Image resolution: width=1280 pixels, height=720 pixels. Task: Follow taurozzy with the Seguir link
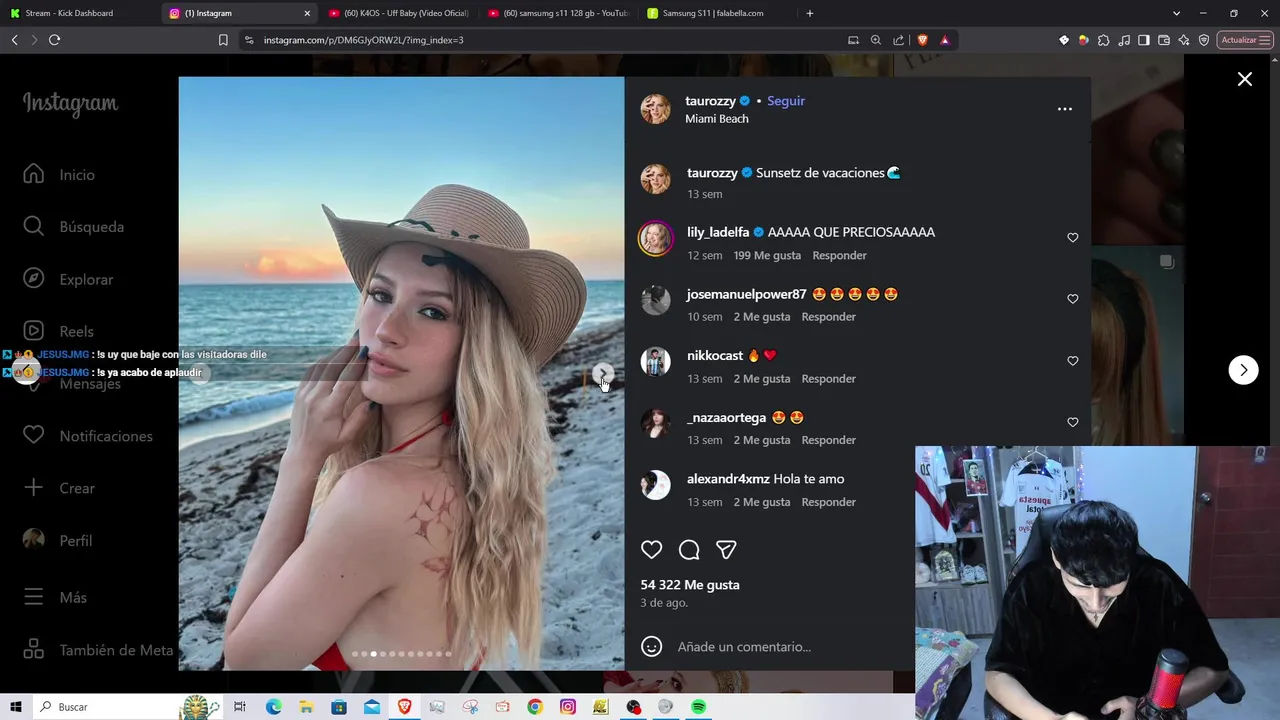click(x=786, y=101)
